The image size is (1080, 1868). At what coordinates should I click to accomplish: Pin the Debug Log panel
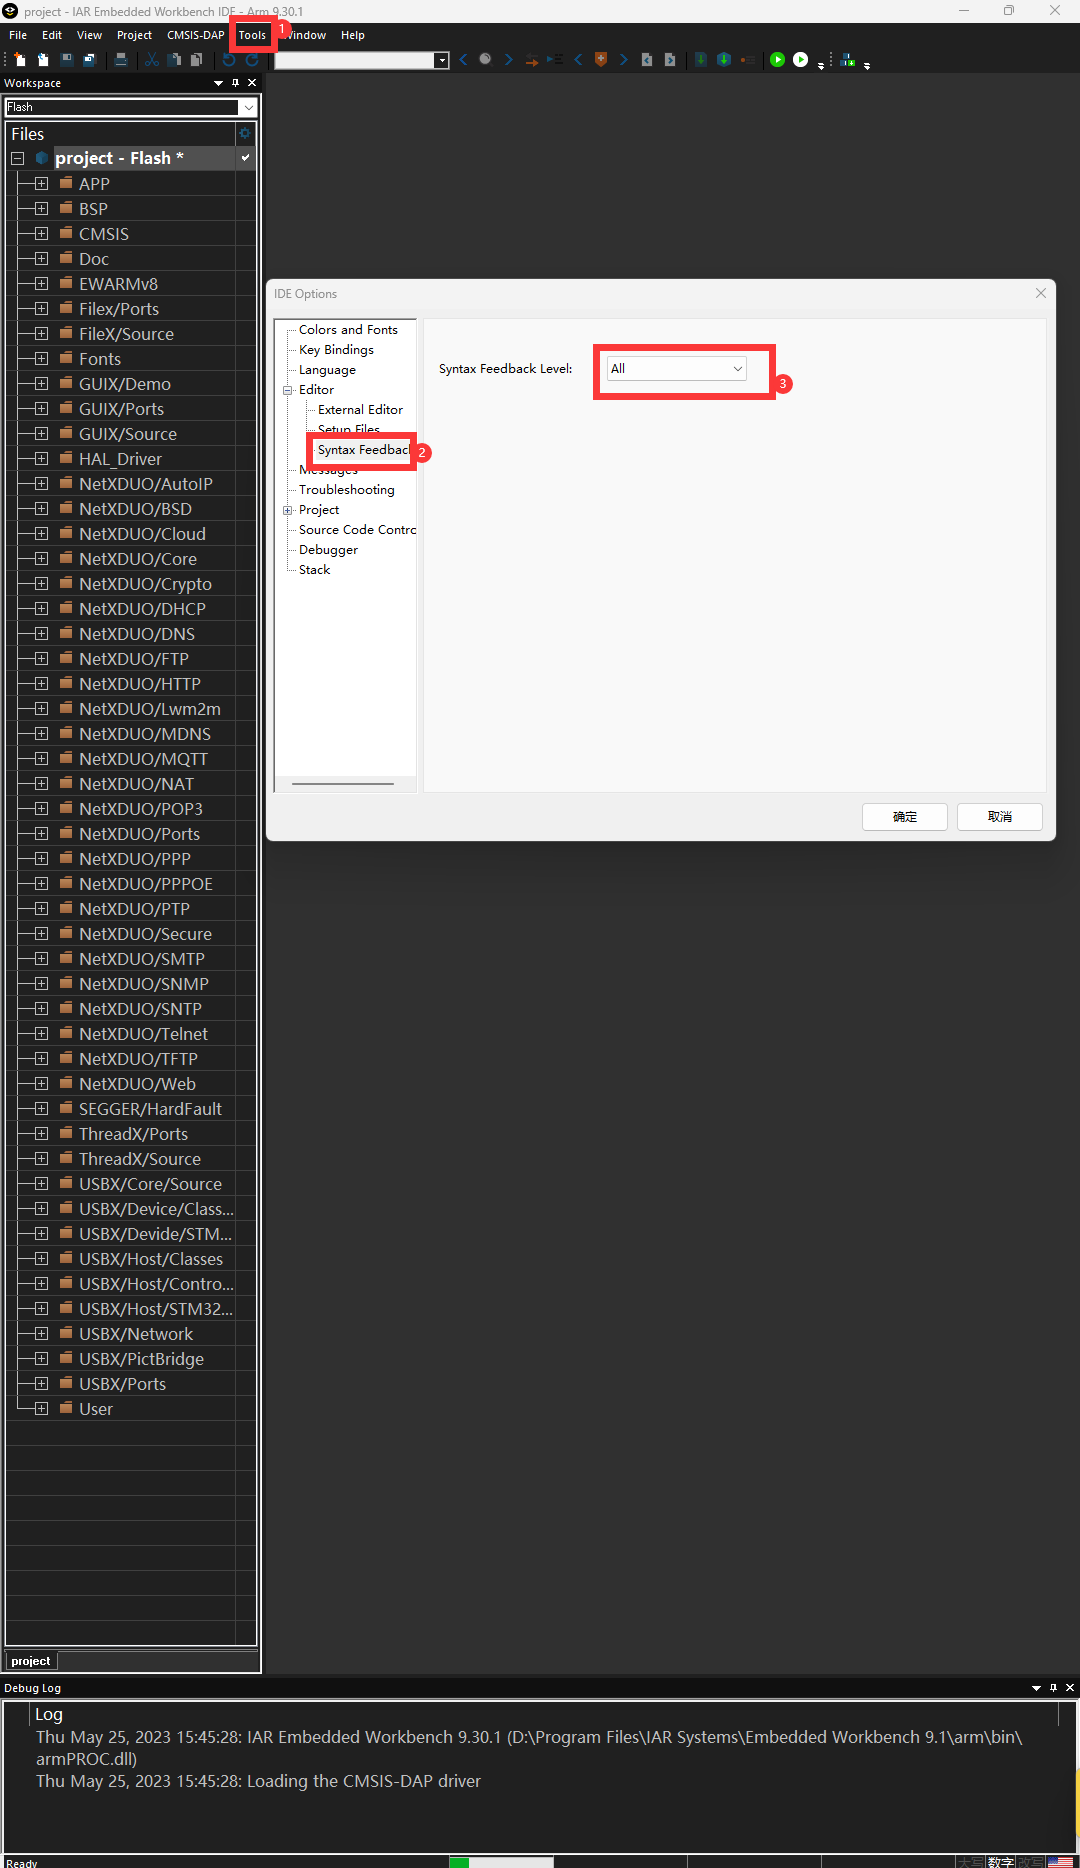(1053, 1688)
